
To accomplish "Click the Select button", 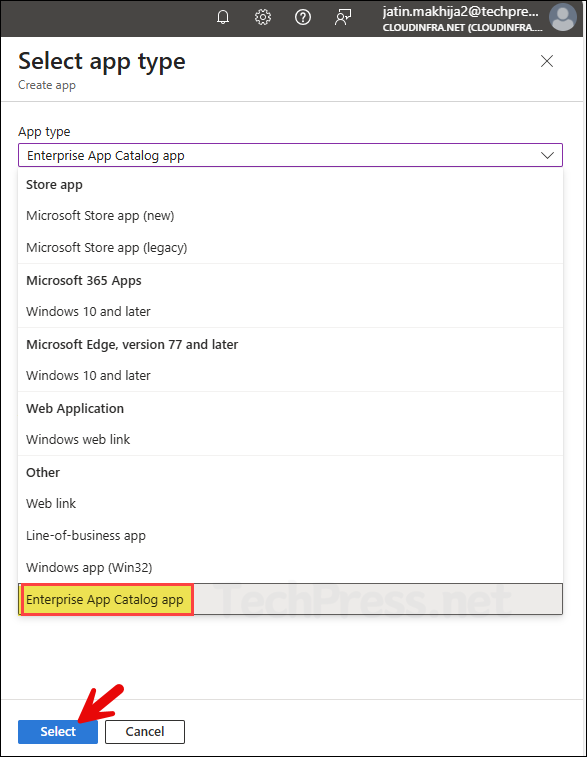I will (x=58, y=731).
